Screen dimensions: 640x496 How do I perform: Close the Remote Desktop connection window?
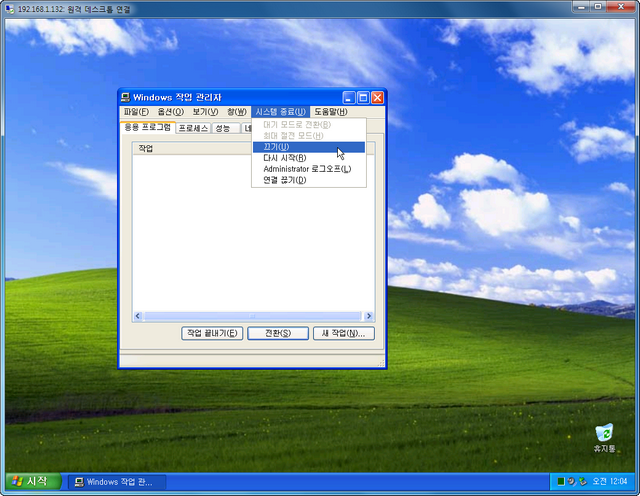[x=620, y=7]
